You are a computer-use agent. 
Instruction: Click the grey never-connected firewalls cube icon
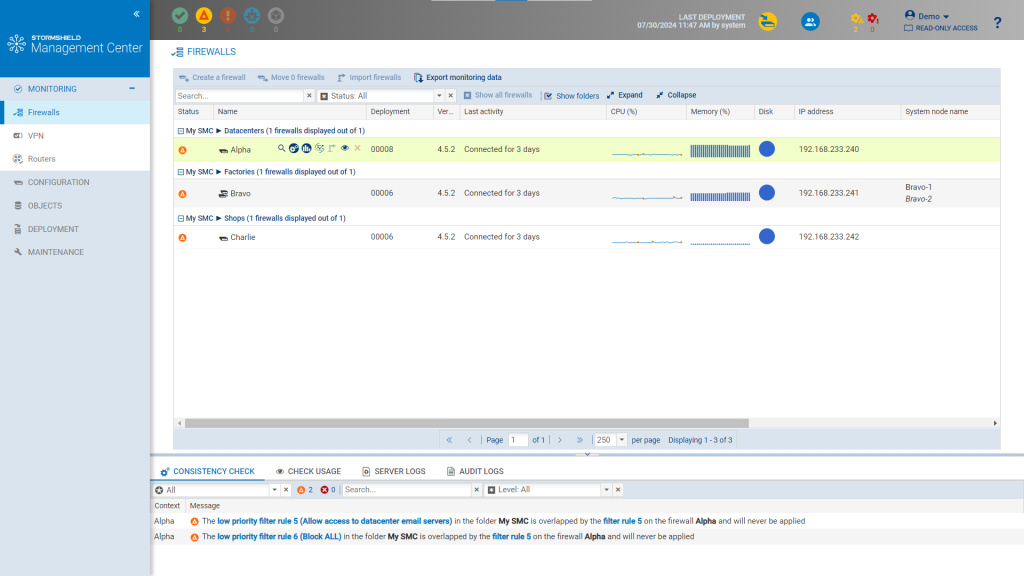tap(276, 16)
